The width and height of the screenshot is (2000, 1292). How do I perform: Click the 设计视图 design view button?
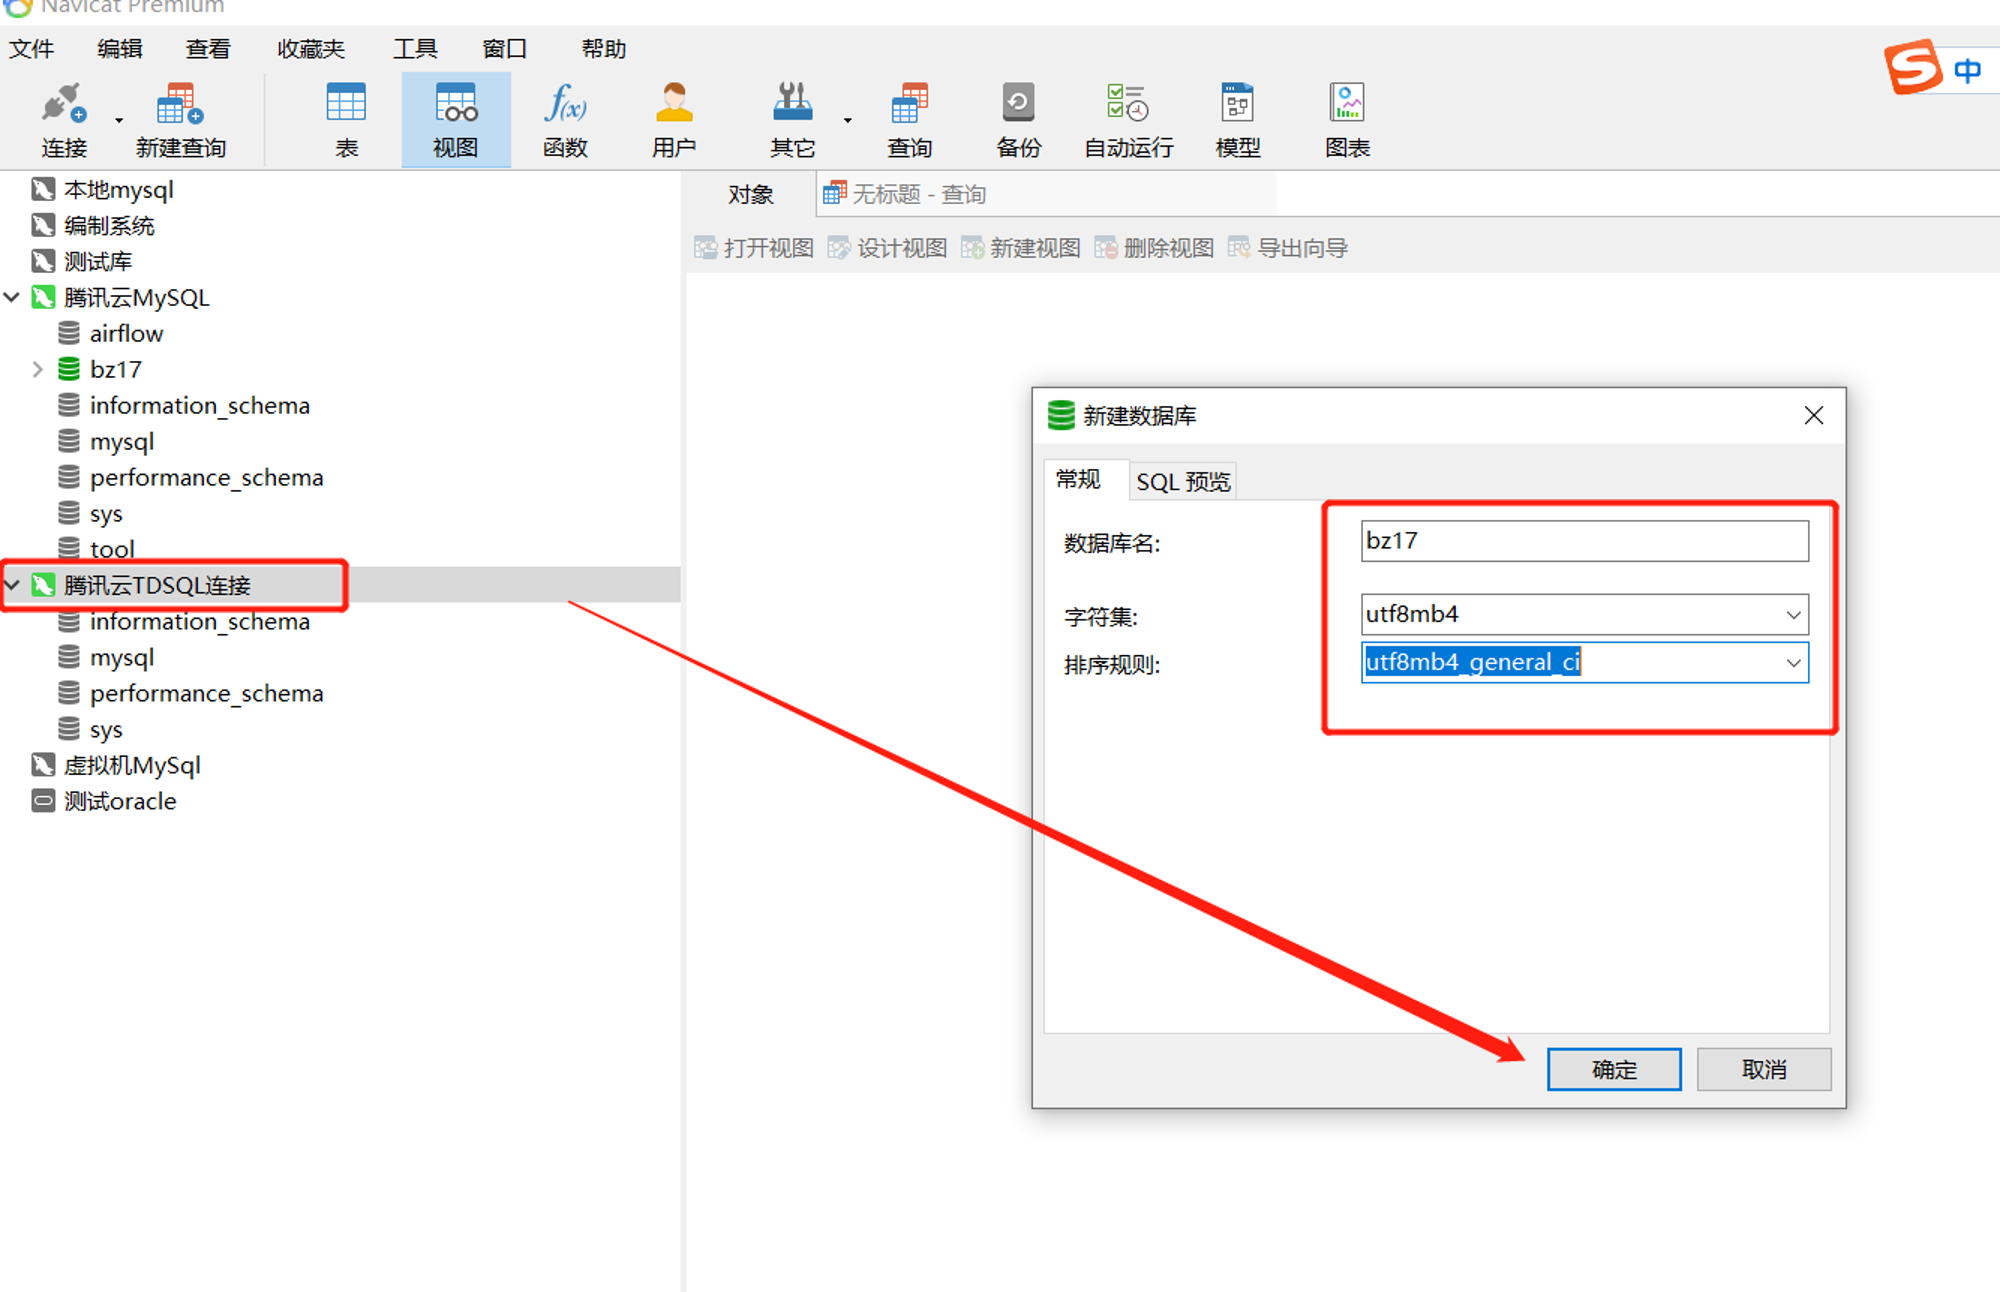[x=888, y=248]
